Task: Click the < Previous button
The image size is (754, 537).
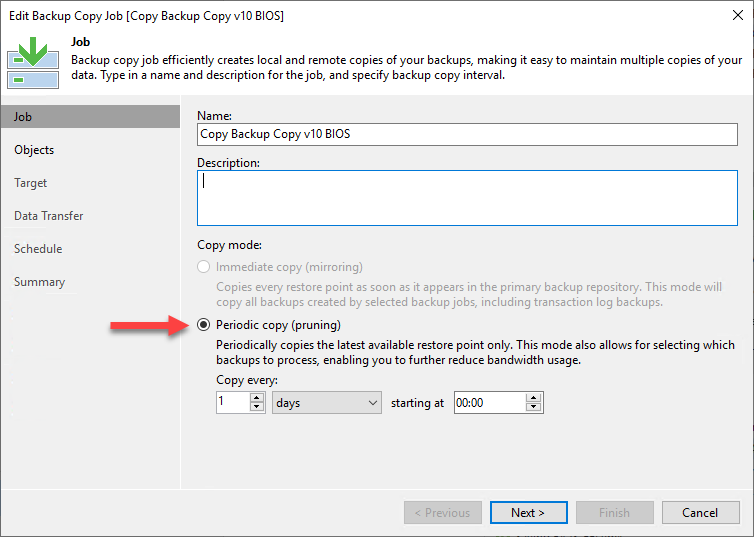Action: [442, 513]
